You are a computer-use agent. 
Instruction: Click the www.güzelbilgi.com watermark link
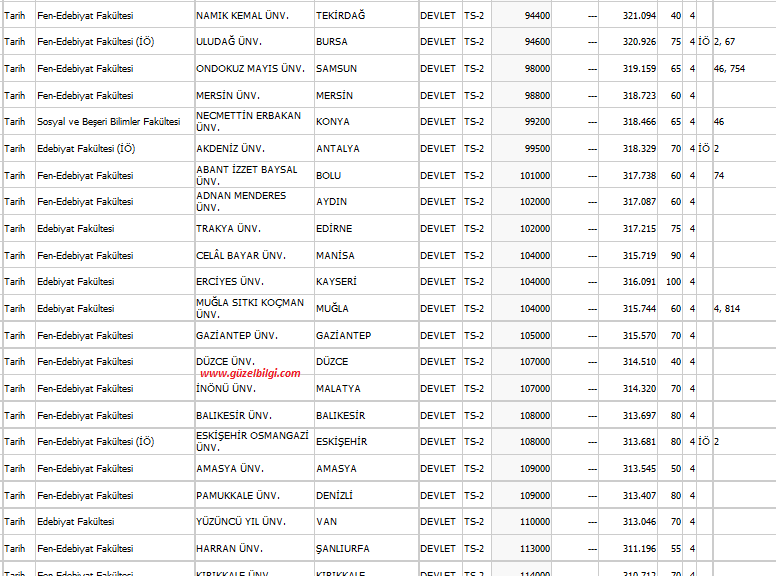click(250, 373)
